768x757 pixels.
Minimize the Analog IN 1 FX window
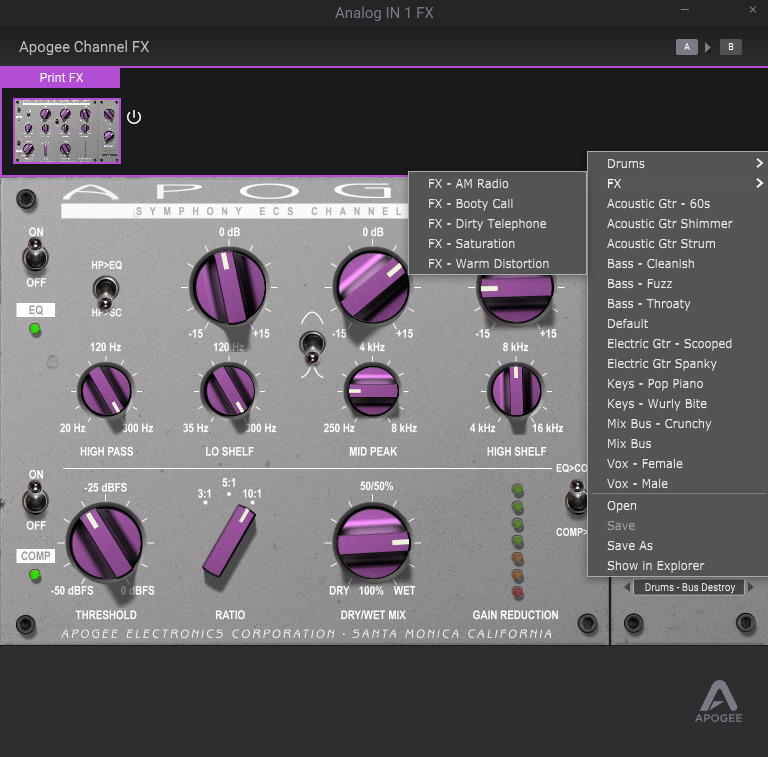coord(685,10)
